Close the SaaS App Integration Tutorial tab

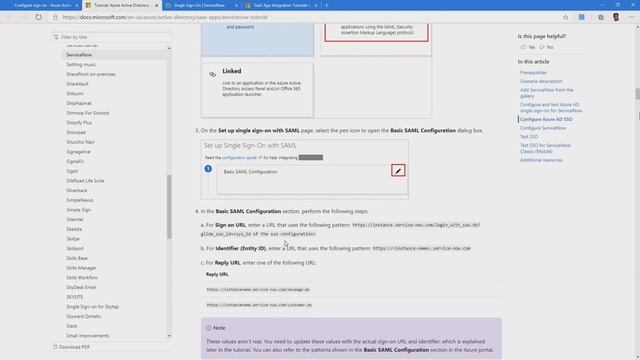point(316,5)
